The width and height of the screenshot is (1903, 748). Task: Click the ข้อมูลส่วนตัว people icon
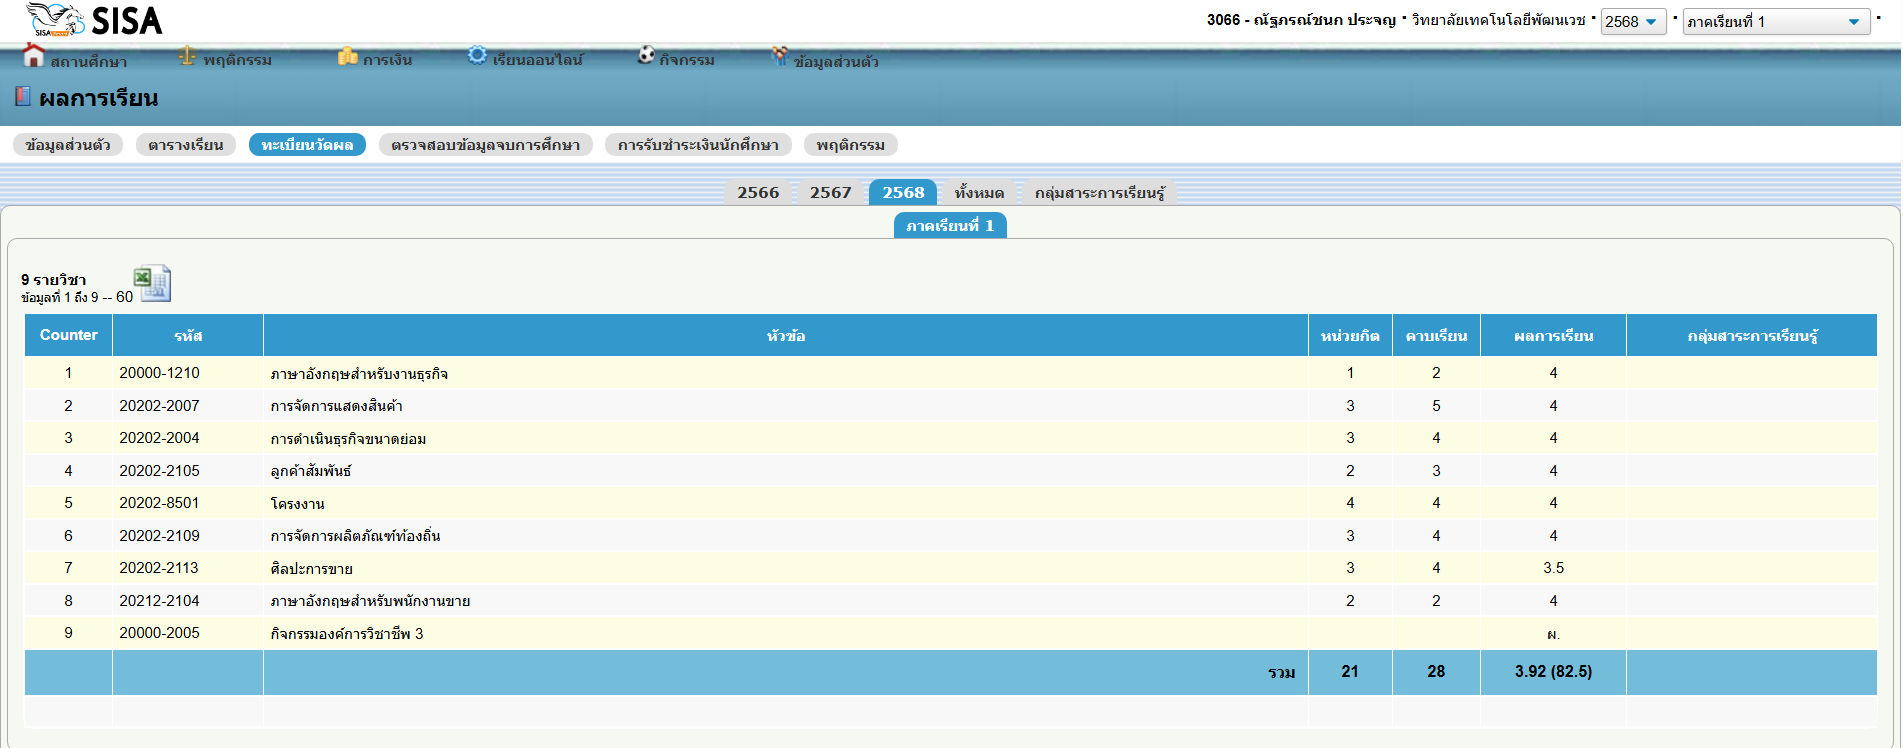click(779, 57)
